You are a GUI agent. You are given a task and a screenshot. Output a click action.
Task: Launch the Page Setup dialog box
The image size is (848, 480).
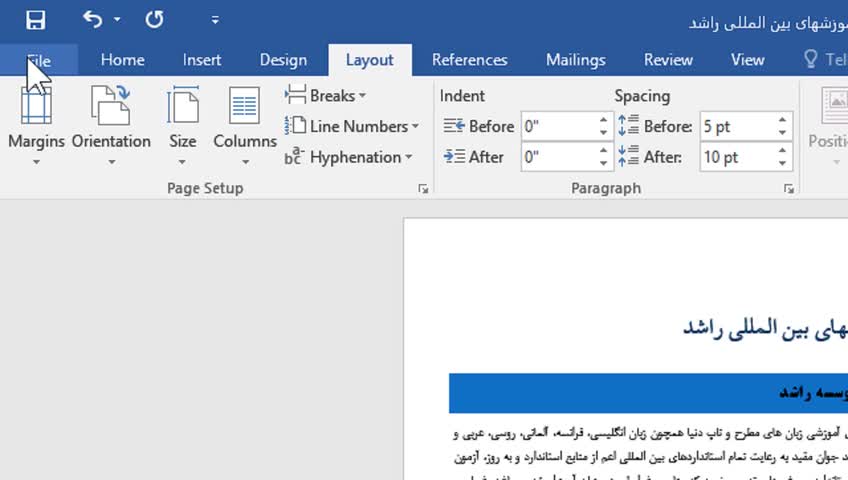[x=424, y=188]
